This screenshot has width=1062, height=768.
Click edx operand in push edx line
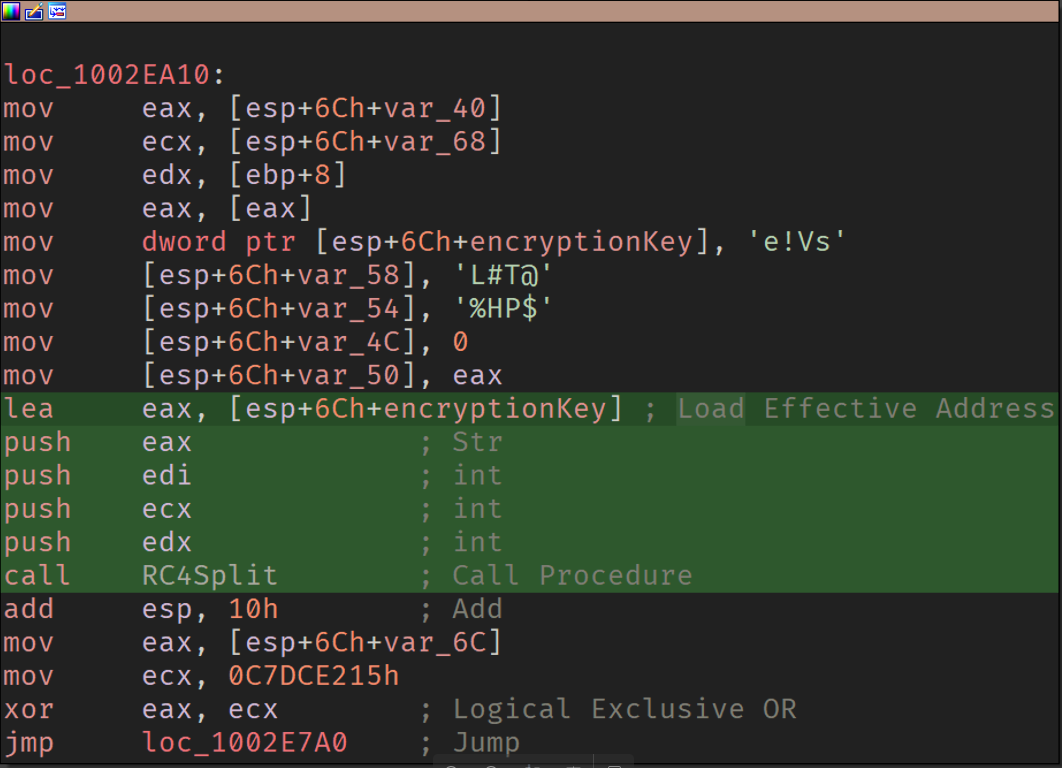(x=167, y=542)
